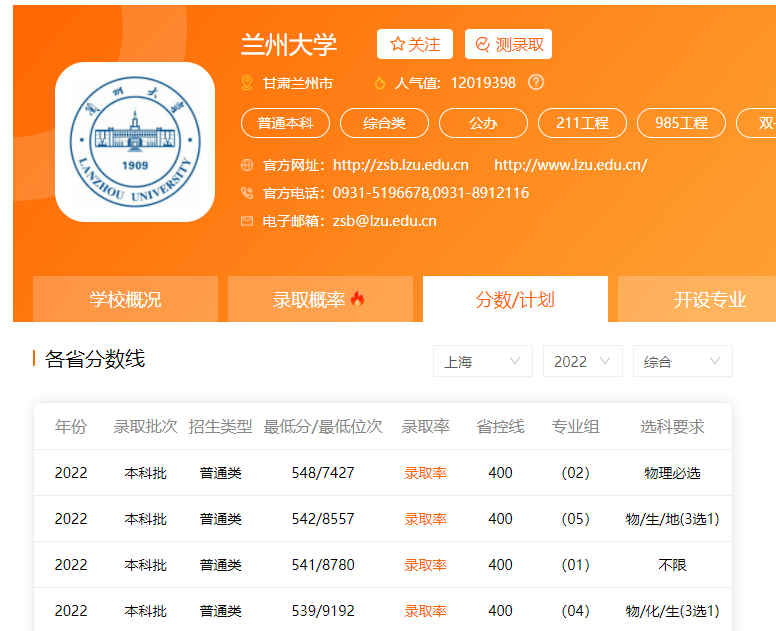Viewport: 776px width, 631px height.
Task: Click the question mark help icon
Action: point(536,82)
